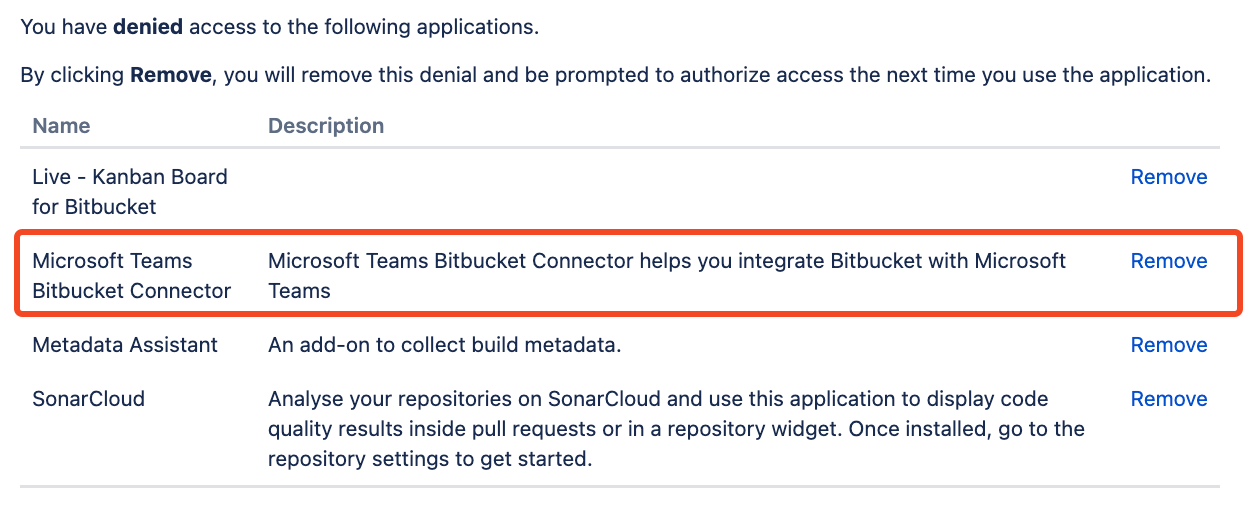Click the Metadata Assistant application name

[x=125, y=345]
